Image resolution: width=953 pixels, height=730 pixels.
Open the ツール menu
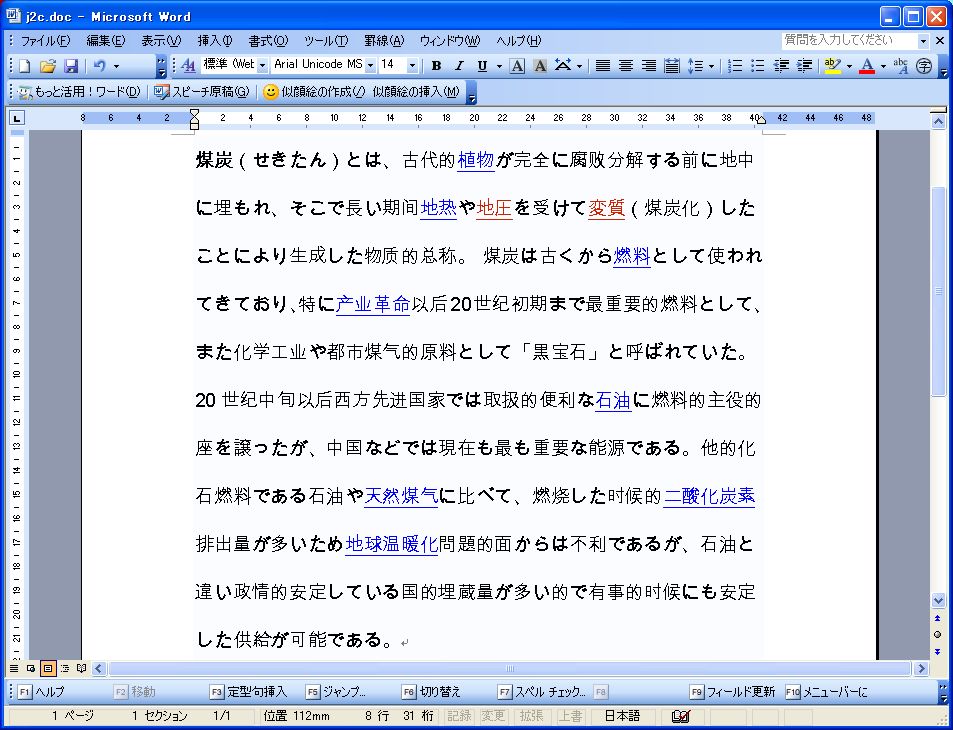click(x=326, y=41)
